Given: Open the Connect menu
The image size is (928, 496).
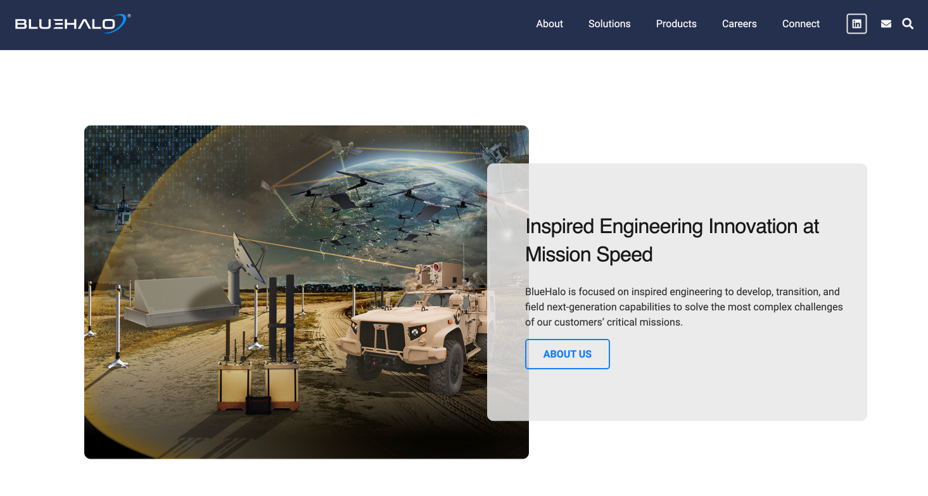Looking at the screenshot, I should pyautogui.click(x=801, y=24).
